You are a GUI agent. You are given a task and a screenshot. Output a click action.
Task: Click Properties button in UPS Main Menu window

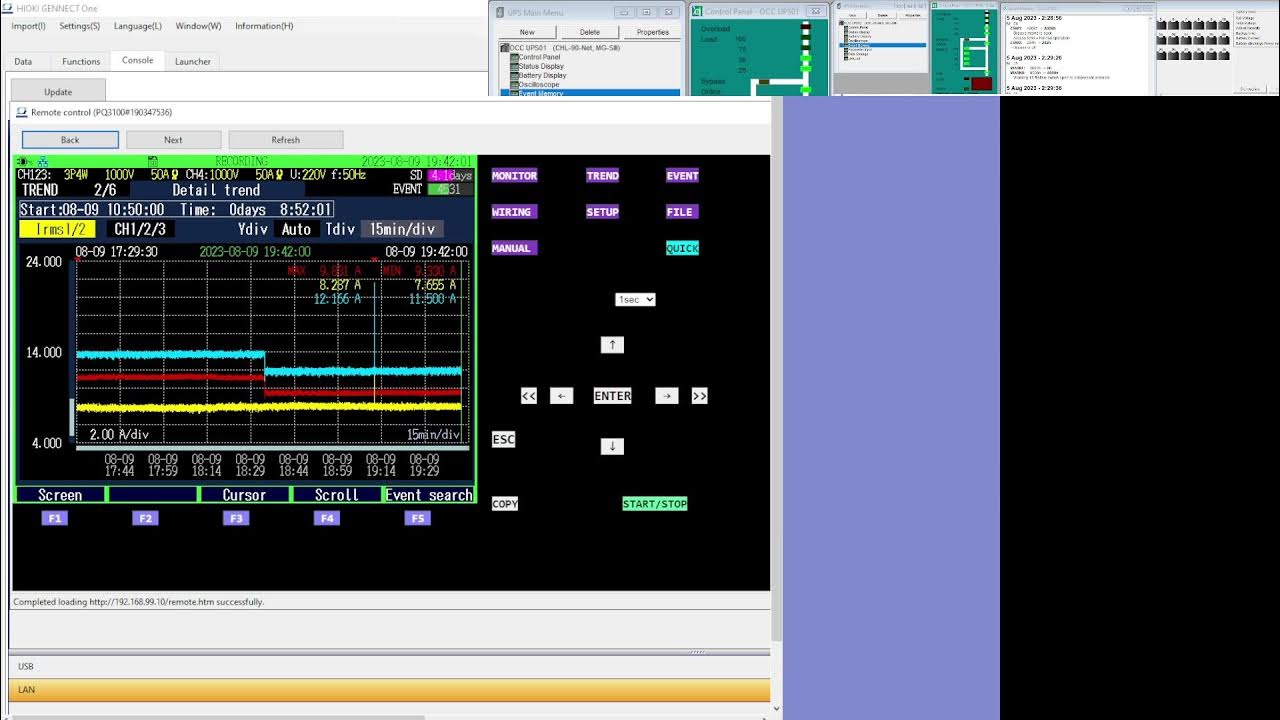tap(653, 32)
